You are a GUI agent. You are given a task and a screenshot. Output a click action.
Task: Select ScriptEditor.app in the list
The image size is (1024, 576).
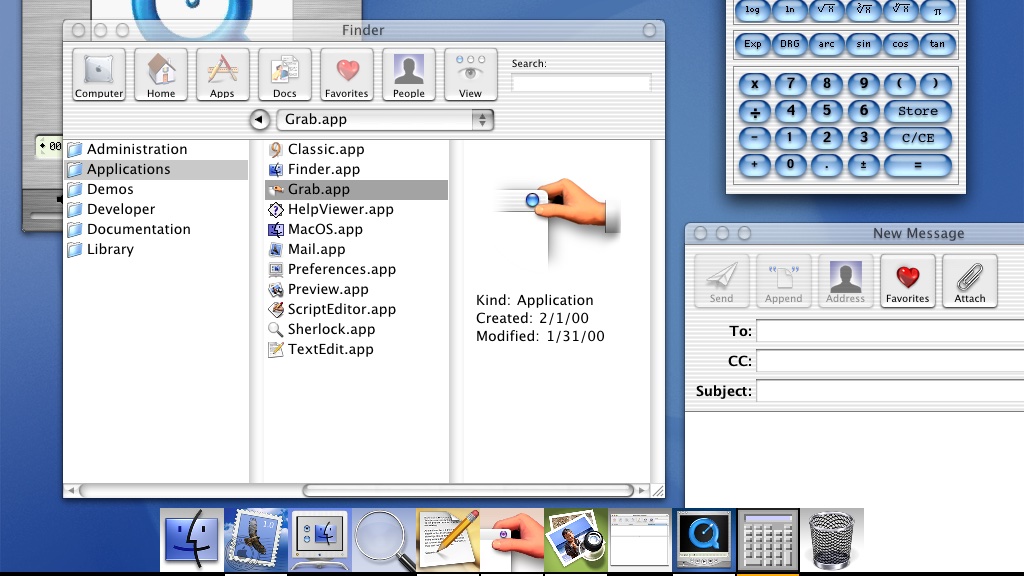click(x=357, y=310)
